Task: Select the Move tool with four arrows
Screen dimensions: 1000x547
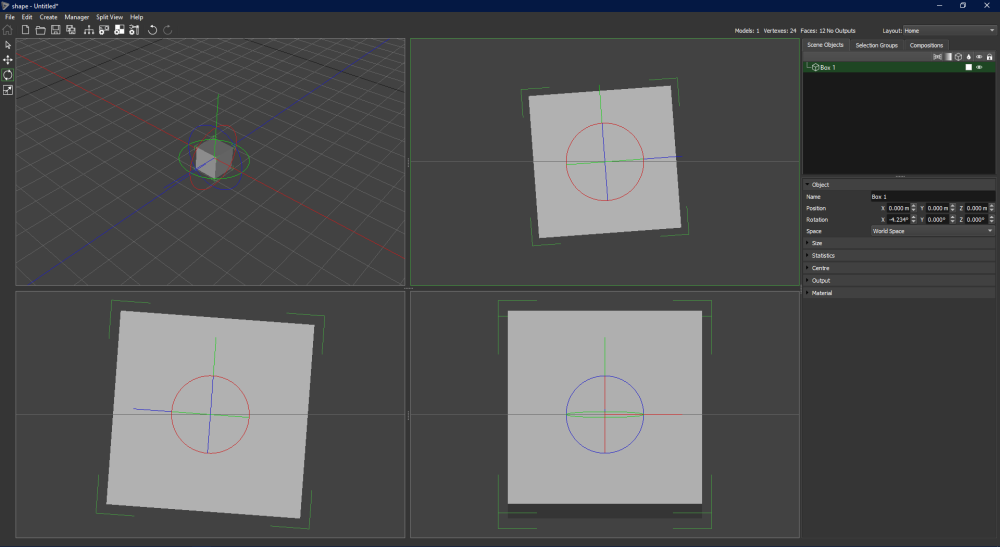Action: tap(8, 60)
